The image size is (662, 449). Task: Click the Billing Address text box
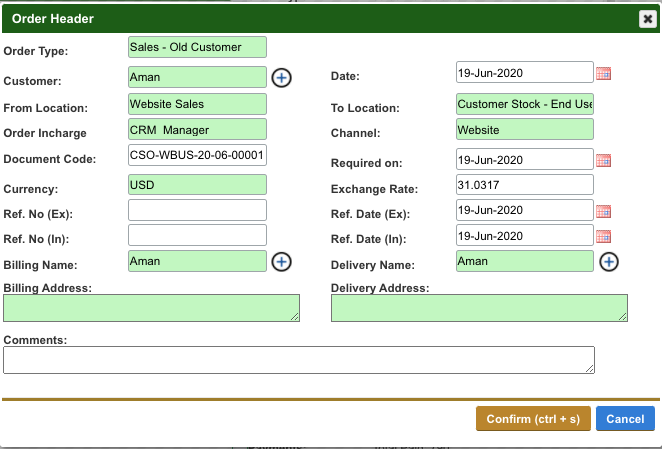[150, 308]
